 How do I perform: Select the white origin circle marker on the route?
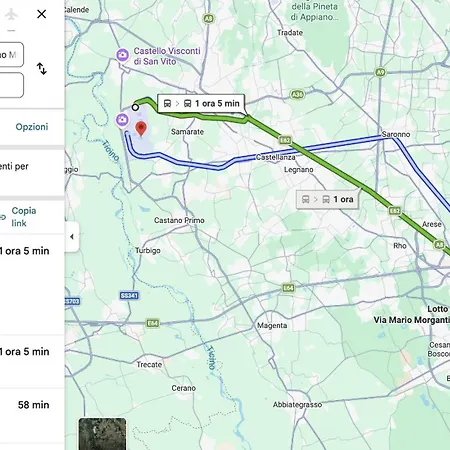[135, 107]
